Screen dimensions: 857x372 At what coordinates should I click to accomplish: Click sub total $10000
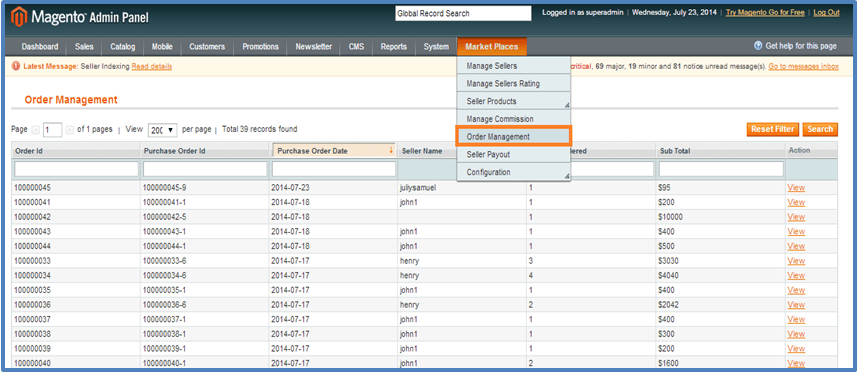click(x=671, y=217)
